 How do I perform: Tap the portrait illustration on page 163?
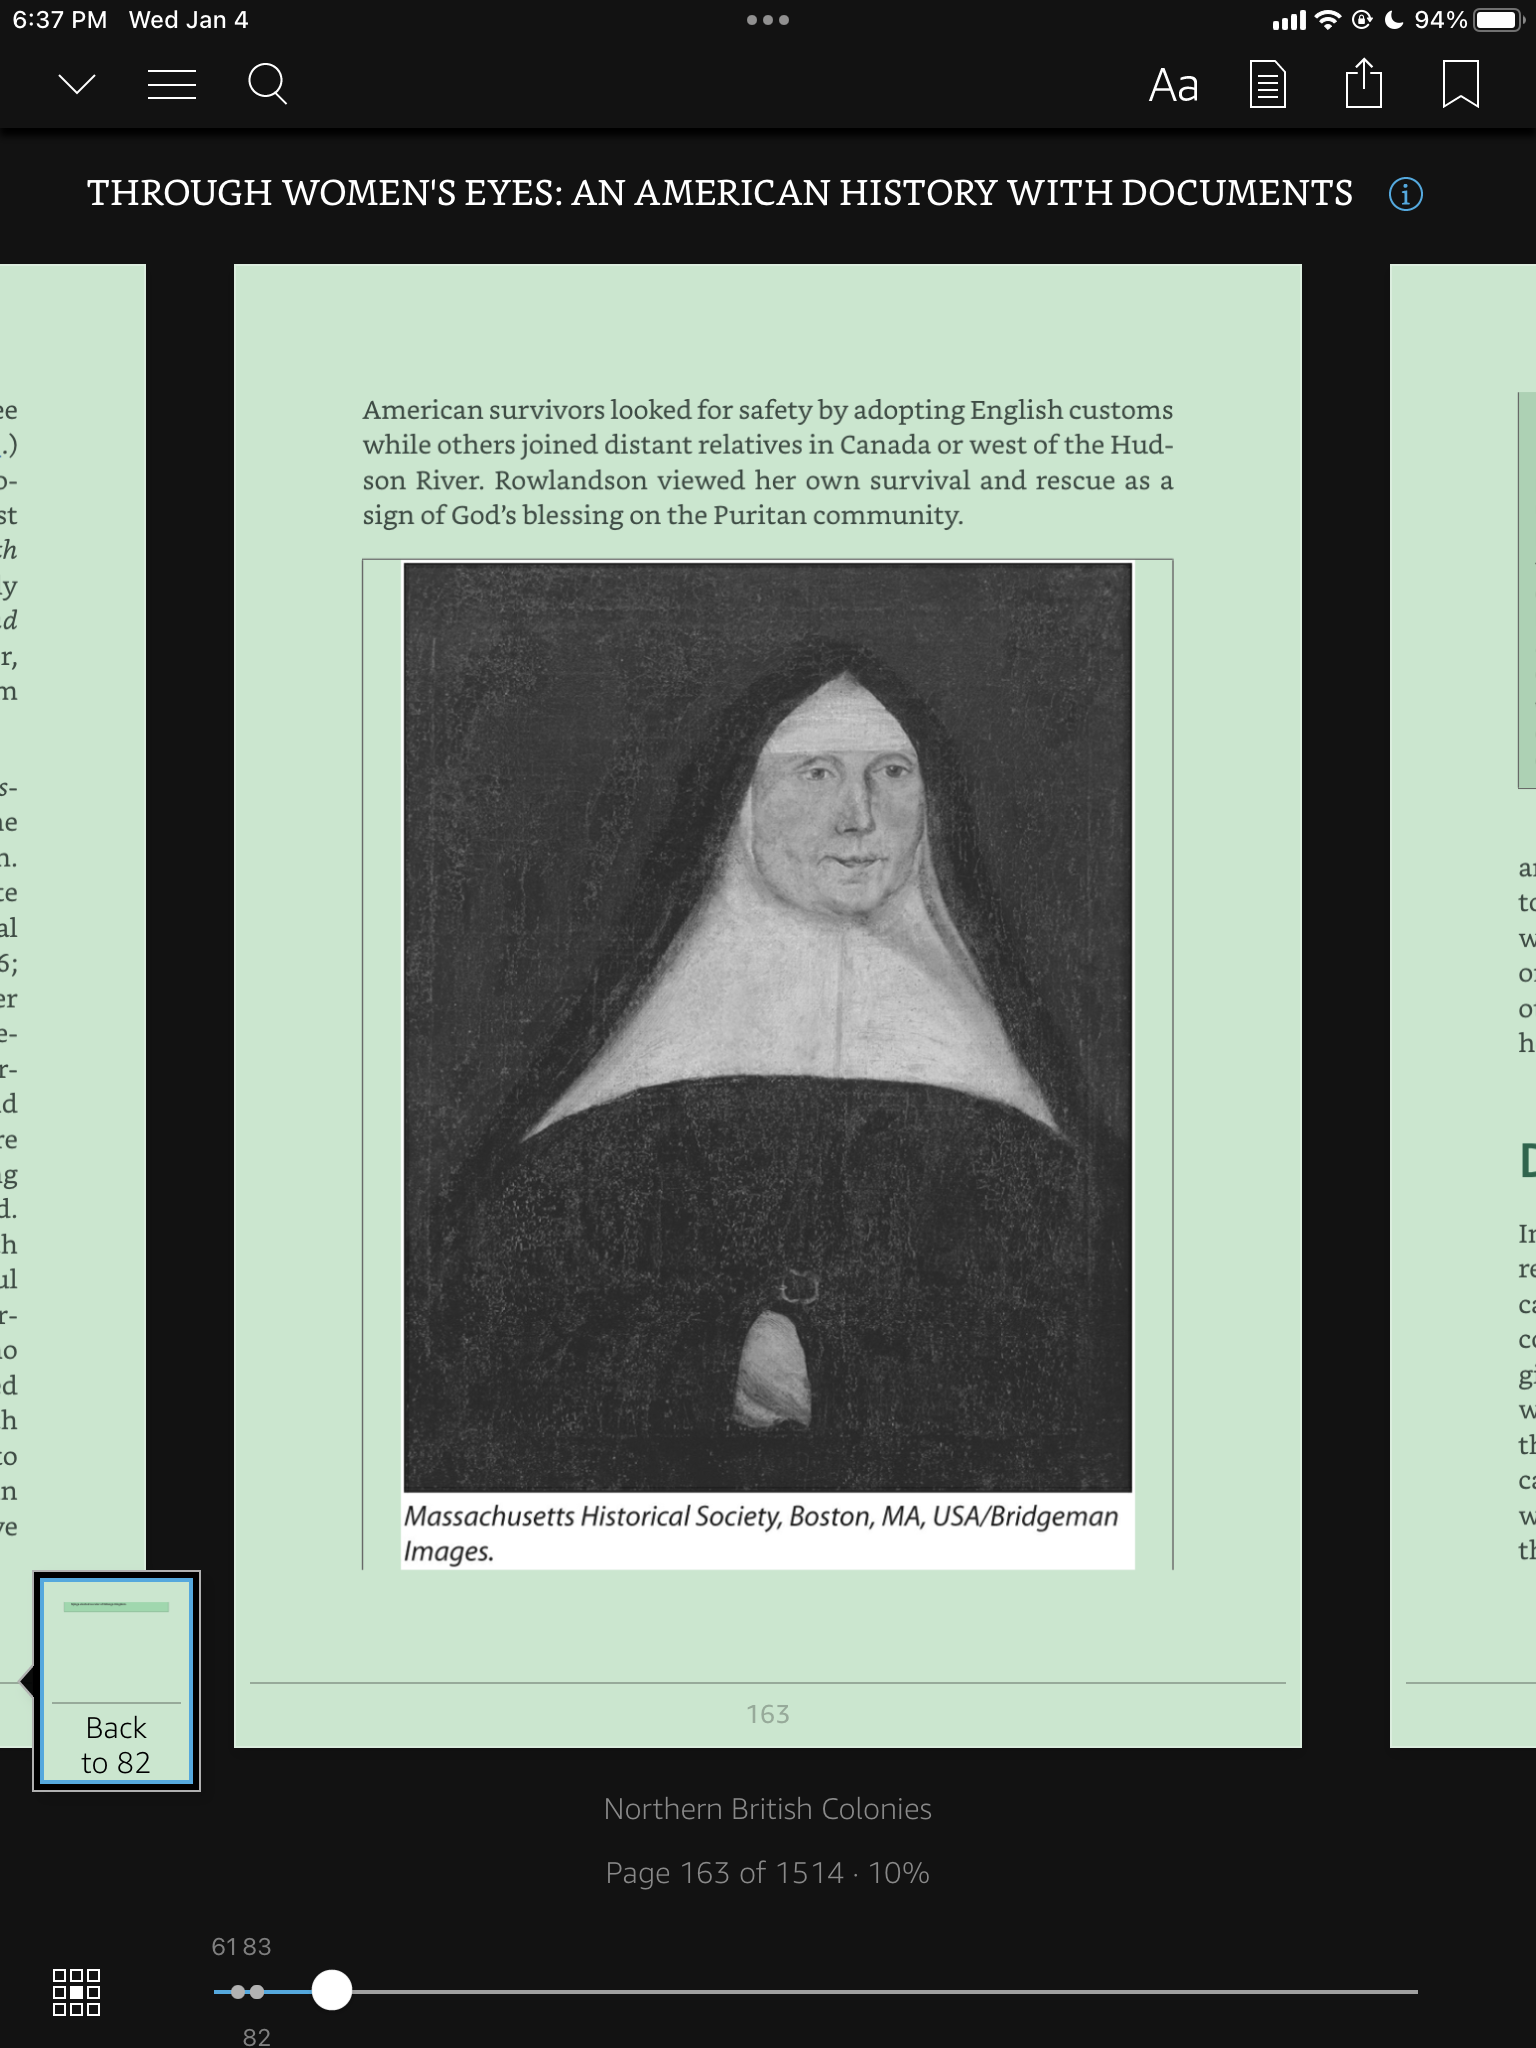pyautogui.click(x=768, y=1027)
